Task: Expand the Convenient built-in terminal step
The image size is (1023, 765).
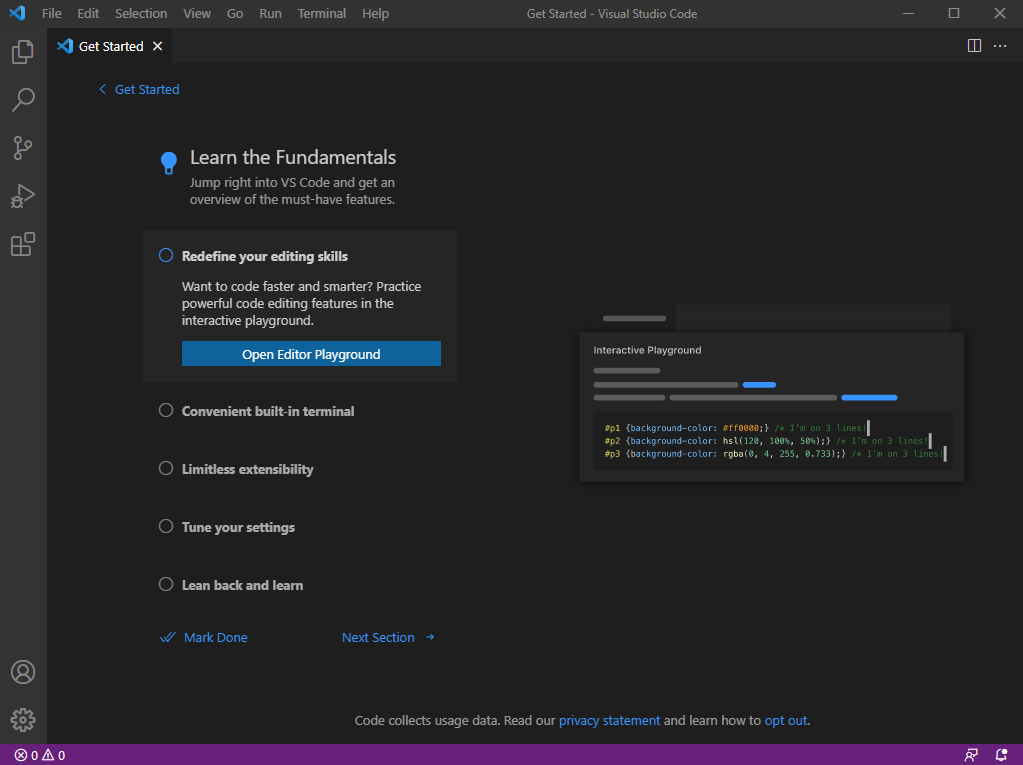Action: [268, 412]
